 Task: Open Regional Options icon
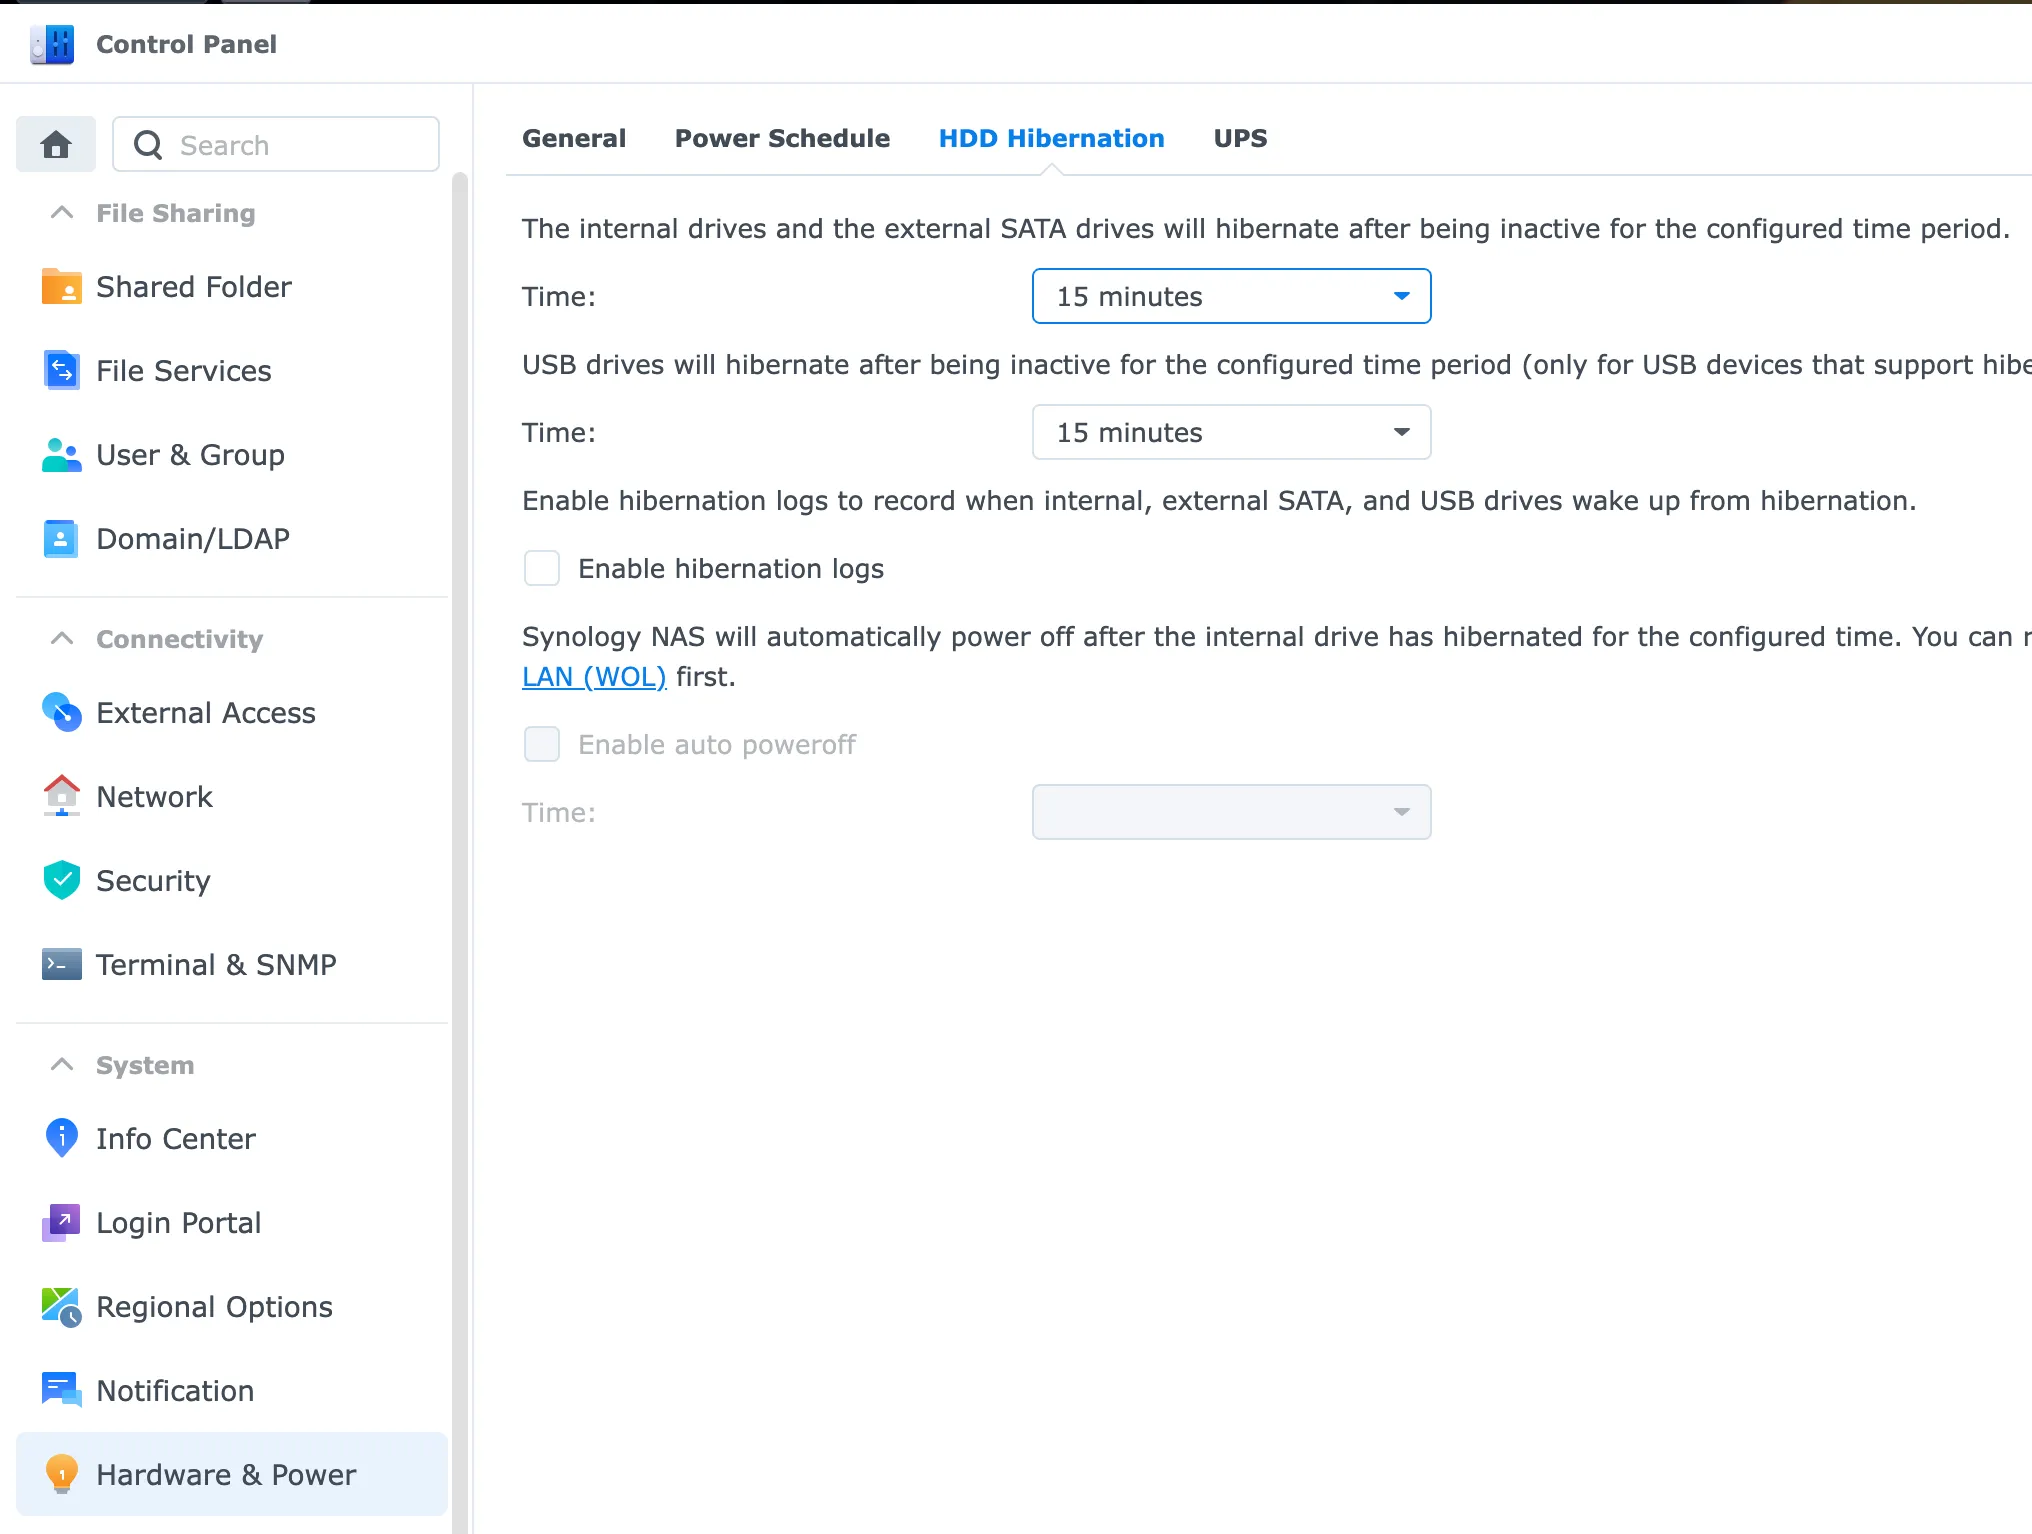[x=61, y=1307]
